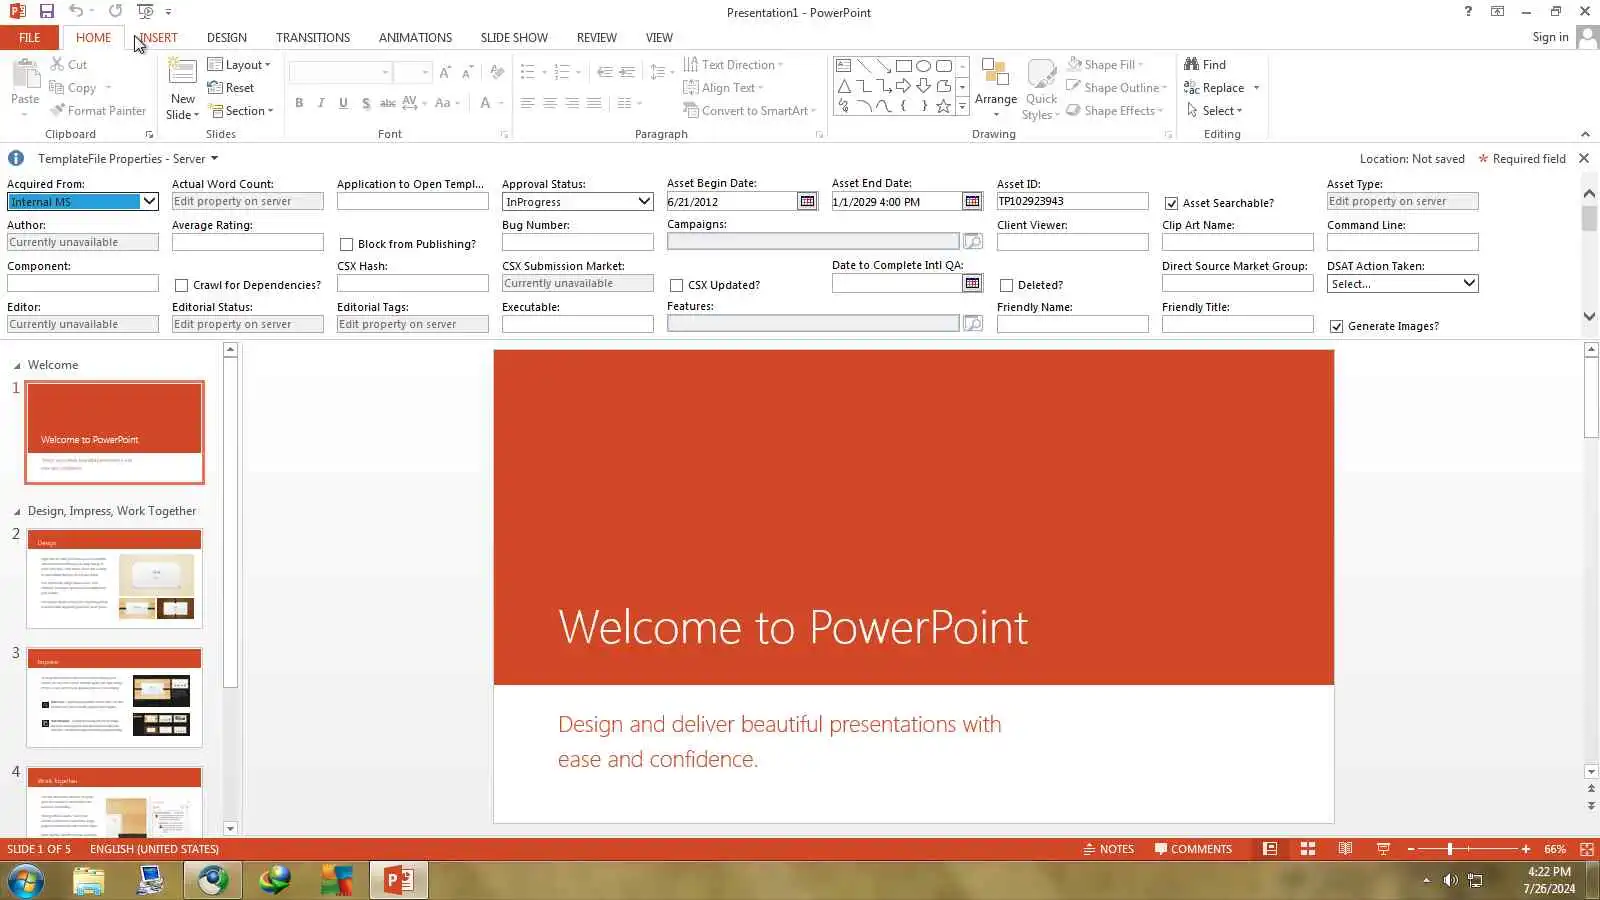Image resolution: width=1600 pixels, height=900 pixels.
Task: Click the Replace button
Action: 1214,87
